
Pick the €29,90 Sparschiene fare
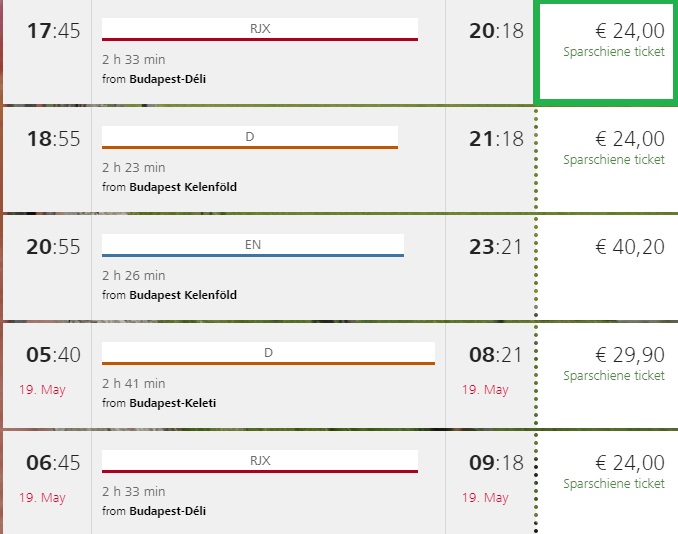(x=629, y=355)
